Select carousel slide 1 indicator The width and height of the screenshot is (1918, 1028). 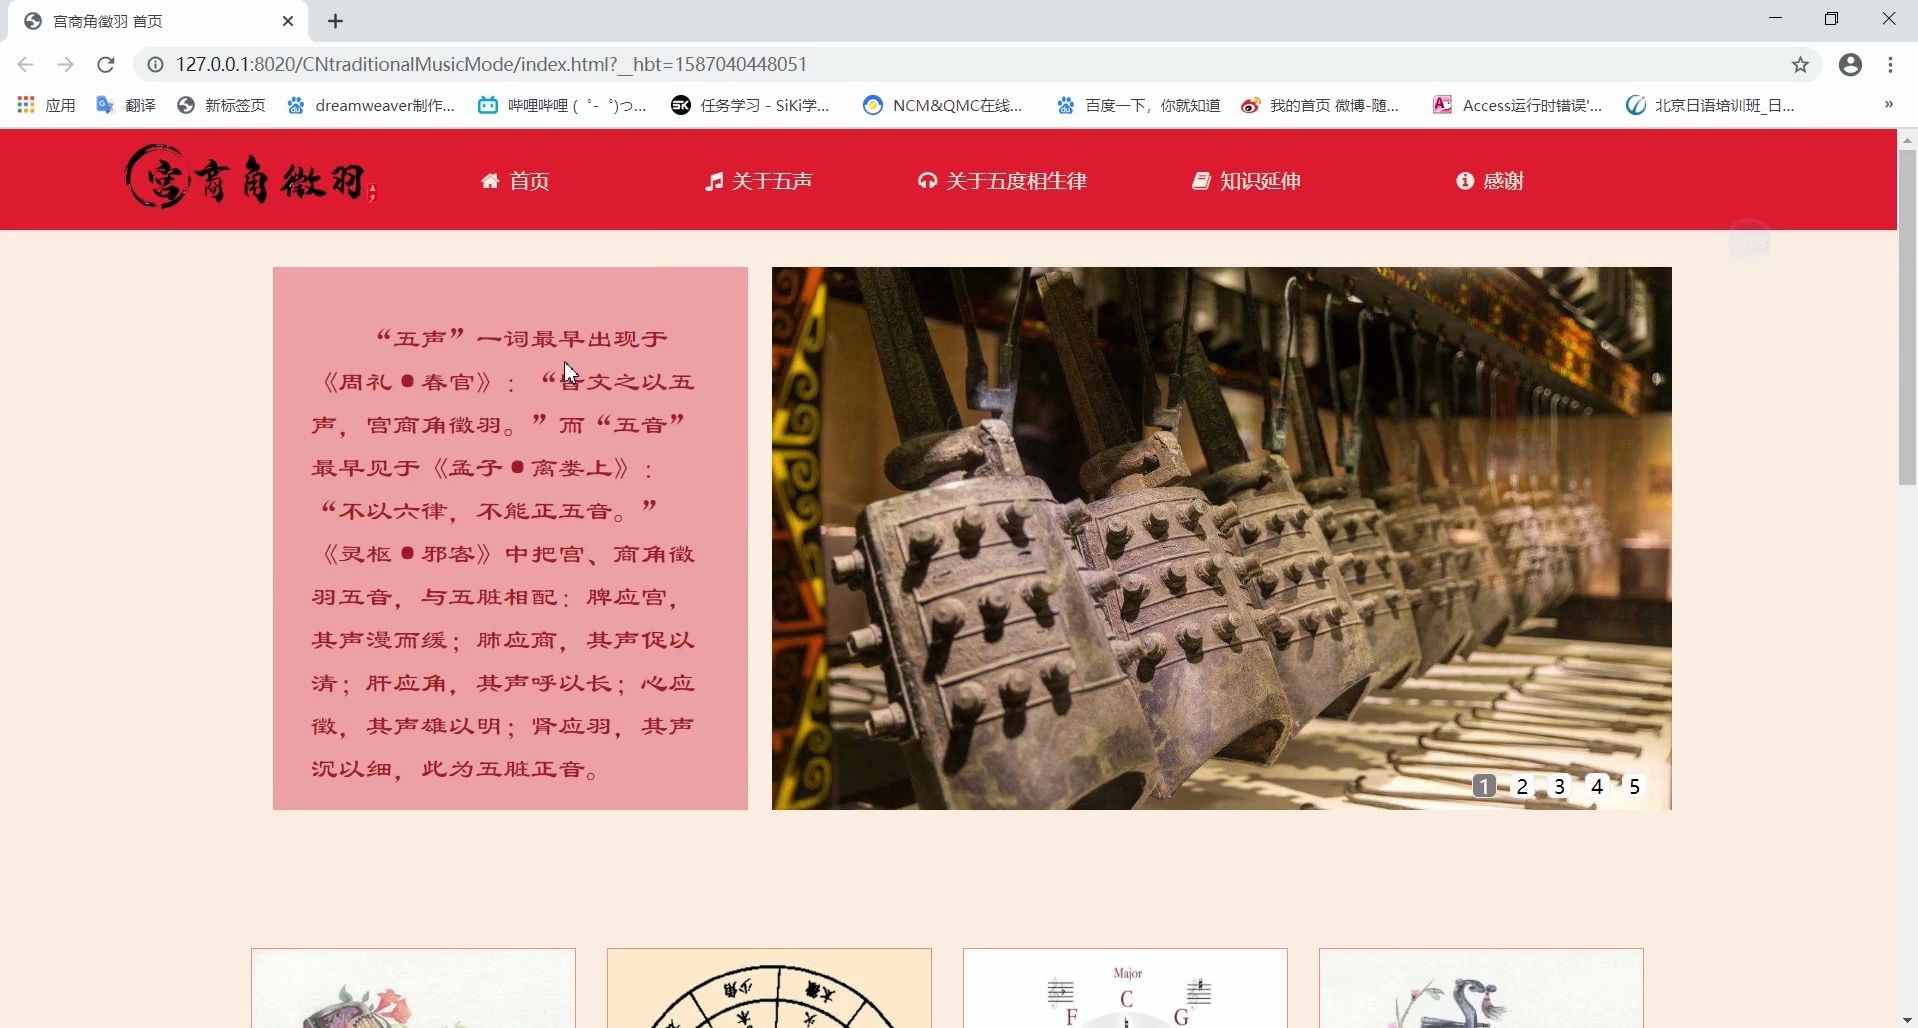click(1484, 786)
